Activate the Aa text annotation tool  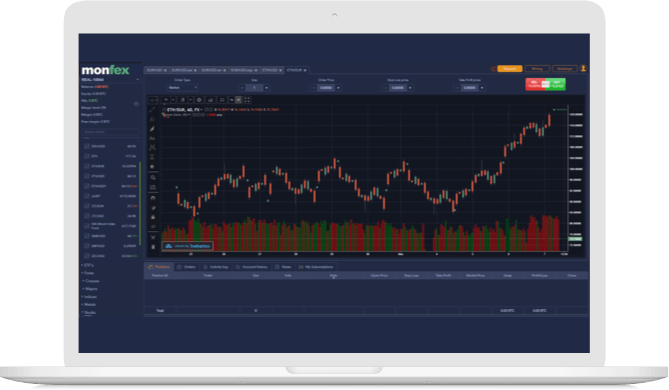pyautogui.click(x=152, y=138)
